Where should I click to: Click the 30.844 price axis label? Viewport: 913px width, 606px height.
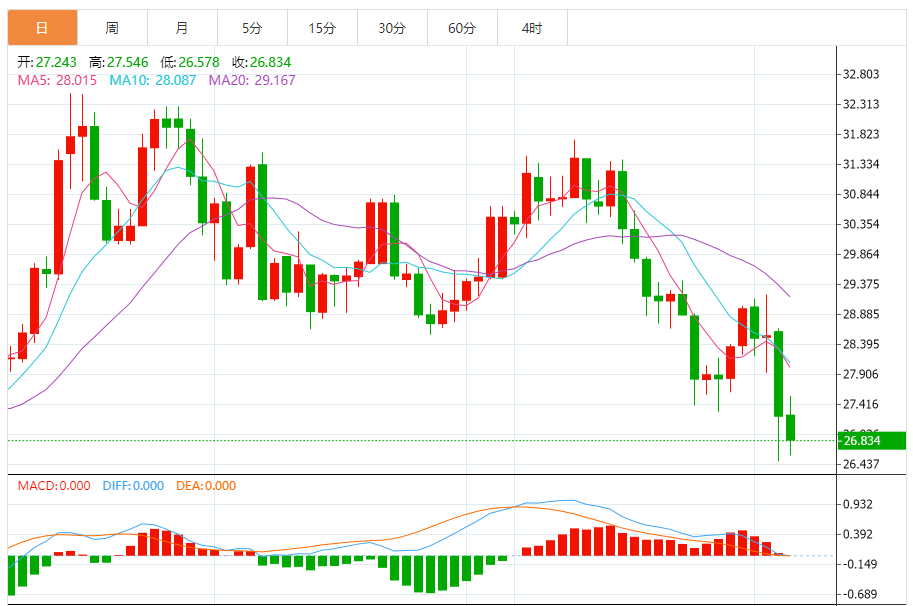pyautogui.click(x=861, y=194)
